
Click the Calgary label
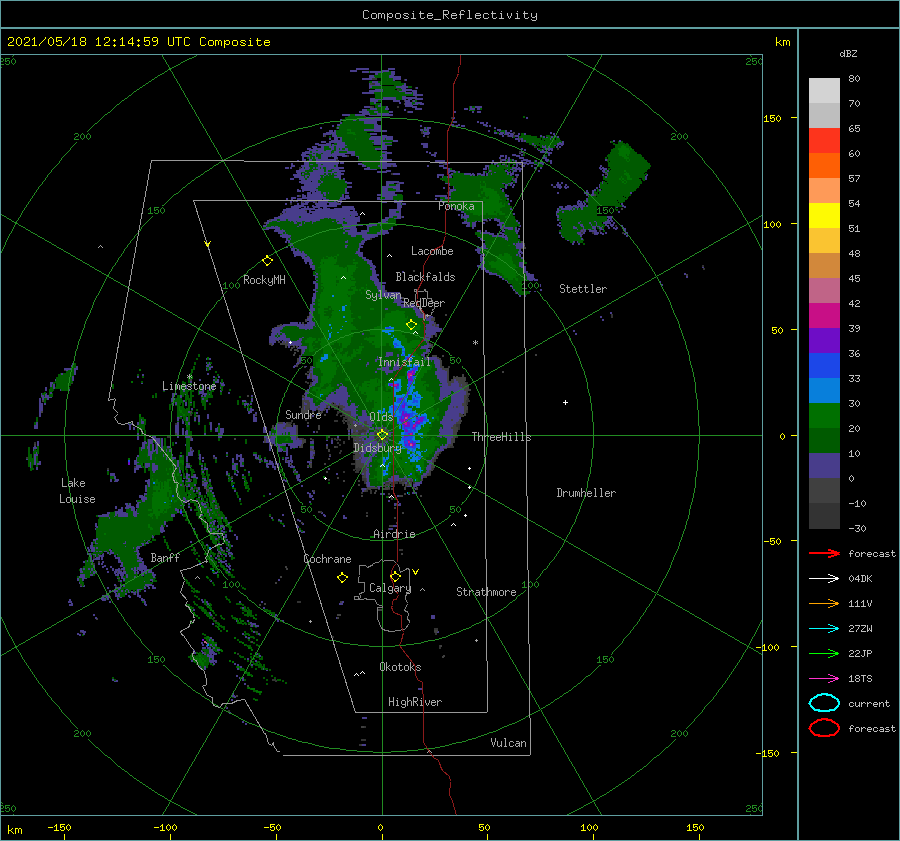click(x=390, y=588)
